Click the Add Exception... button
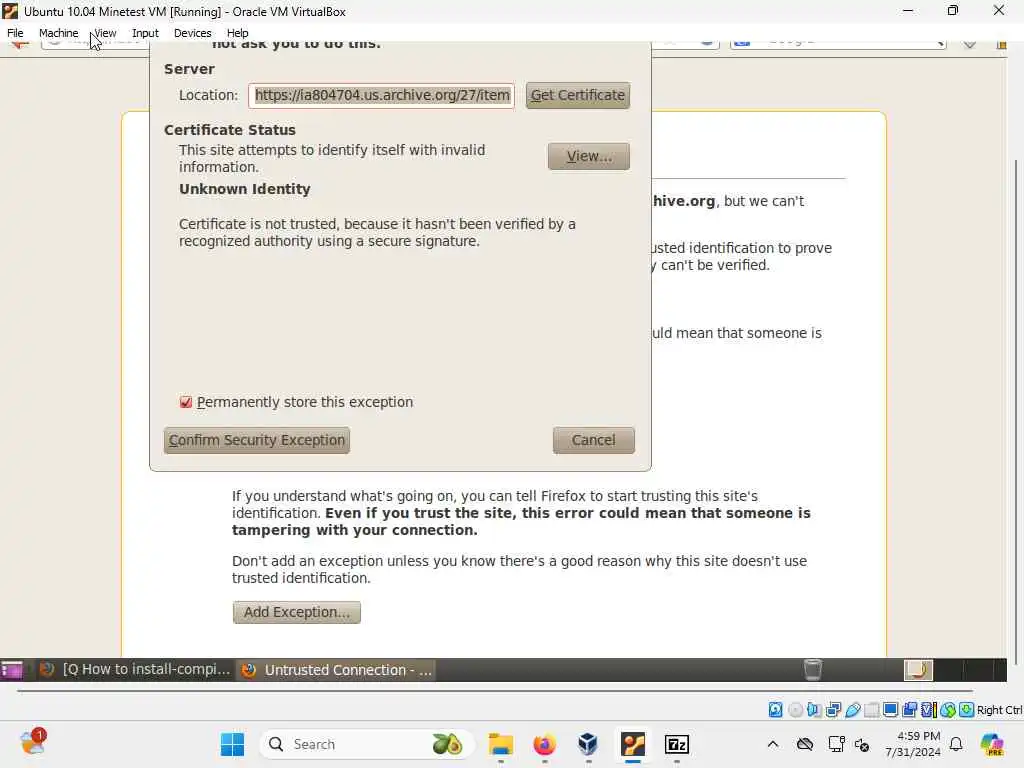 coord(296,613)
